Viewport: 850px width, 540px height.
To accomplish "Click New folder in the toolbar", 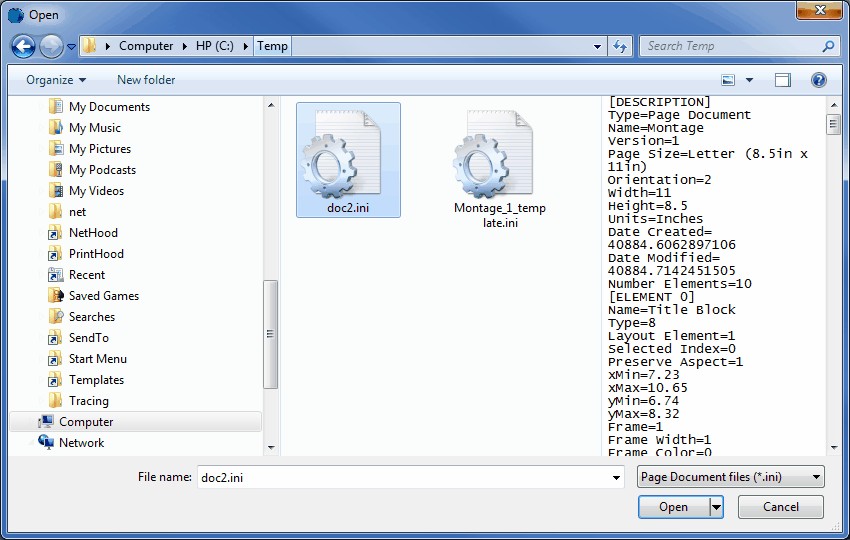I will (146, 80).
